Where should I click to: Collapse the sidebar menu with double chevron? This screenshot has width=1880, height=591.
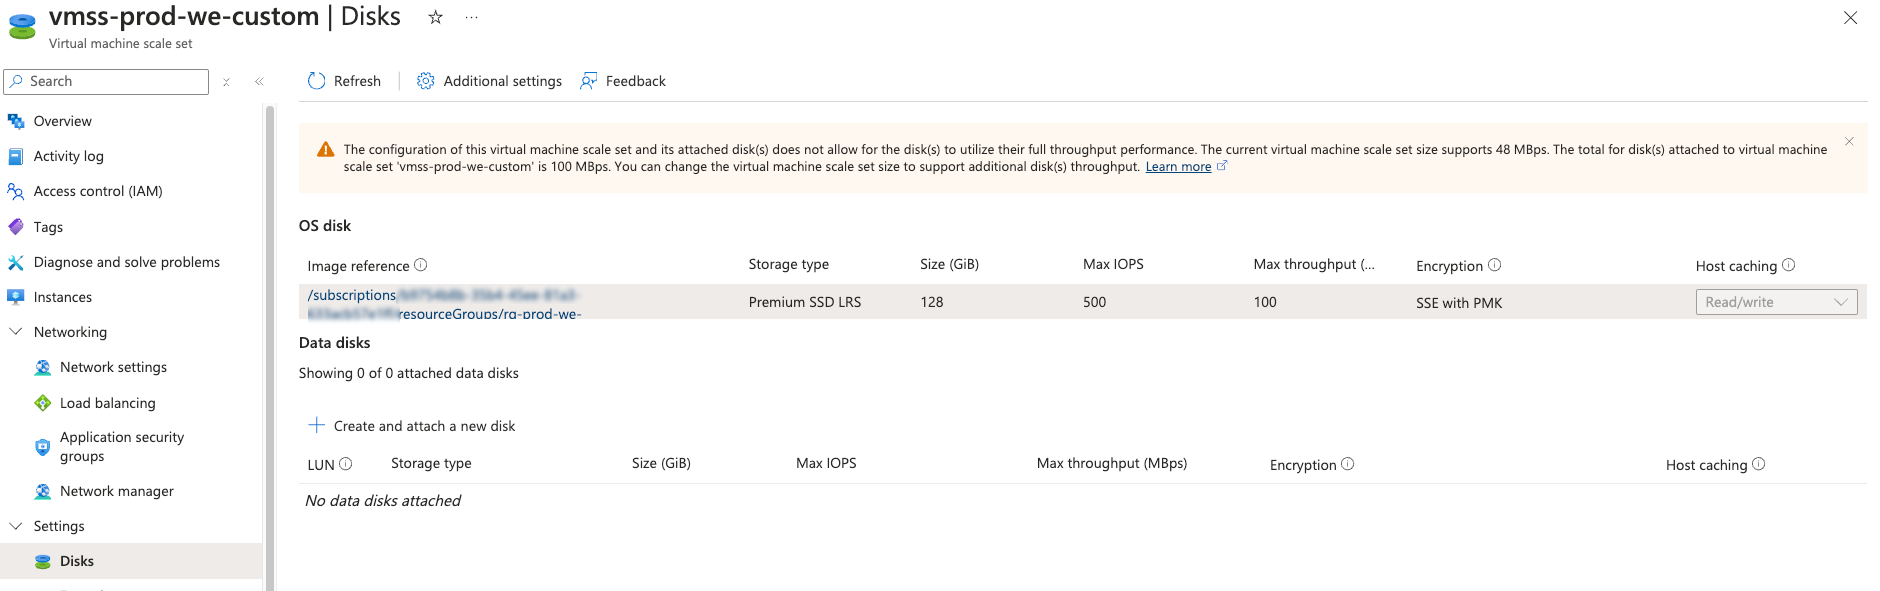click(x=259, y=82)
